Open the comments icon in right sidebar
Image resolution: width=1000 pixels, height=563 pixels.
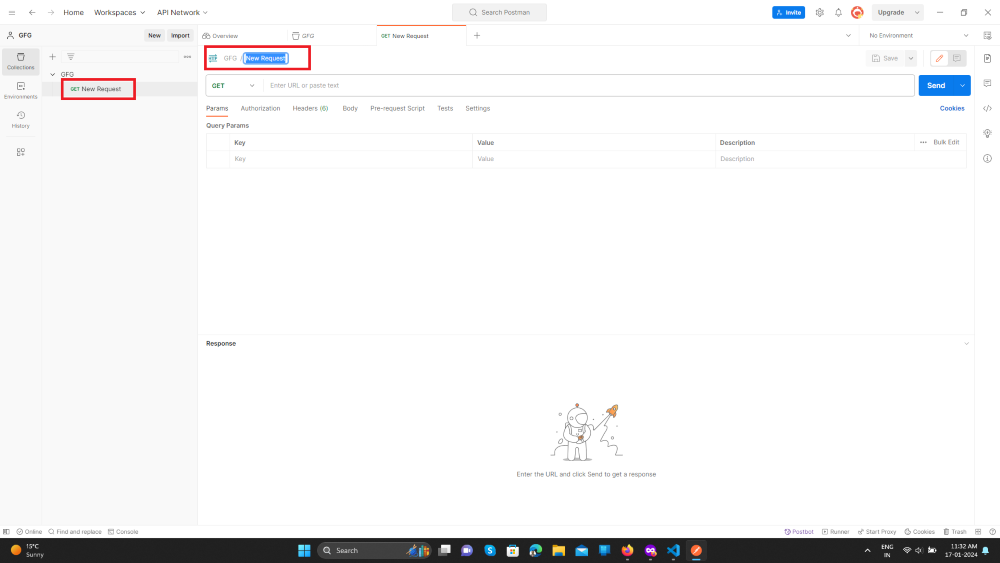pos(987,84)
